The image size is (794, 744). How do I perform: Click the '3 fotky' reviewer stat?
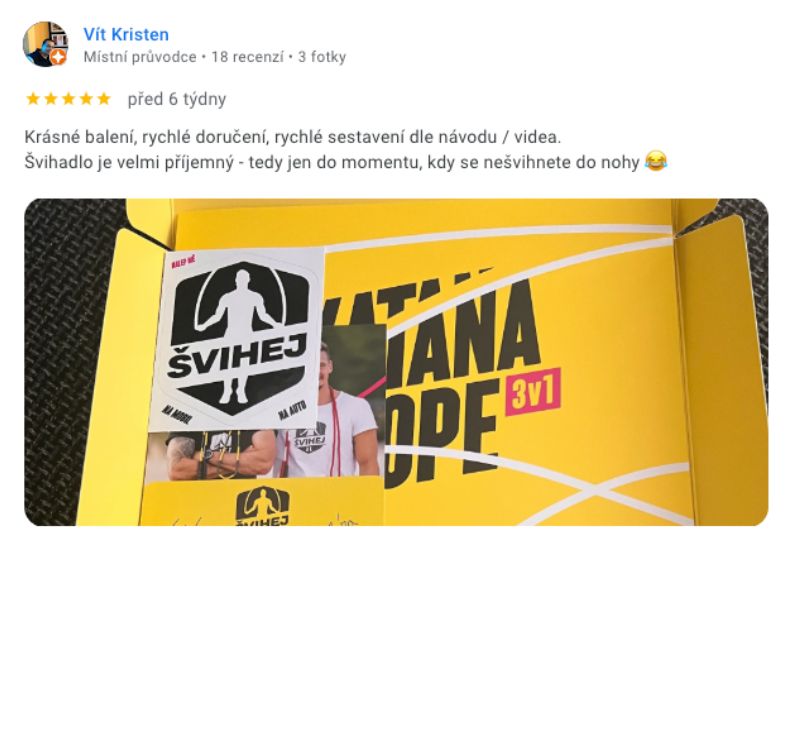322,57
